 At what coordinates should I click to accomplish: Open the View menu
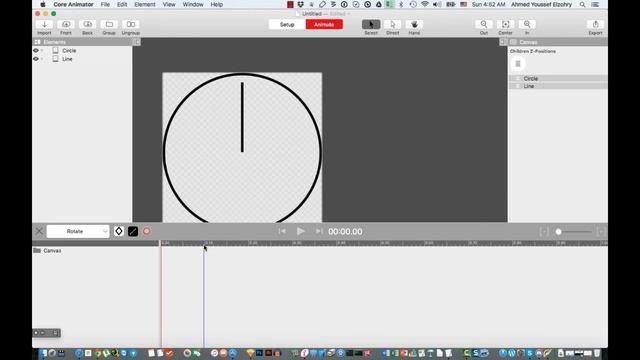[x=169, y=4]
